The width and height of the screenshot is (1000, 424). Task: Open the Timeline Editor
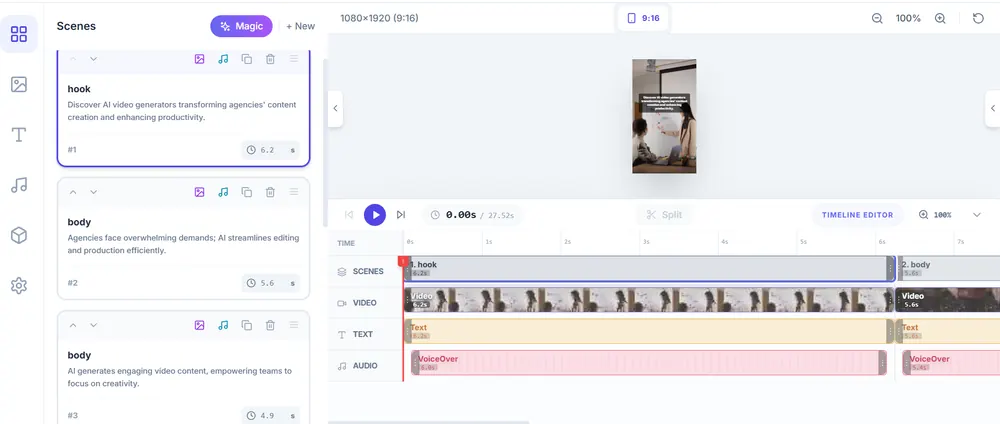pos(857,215)
